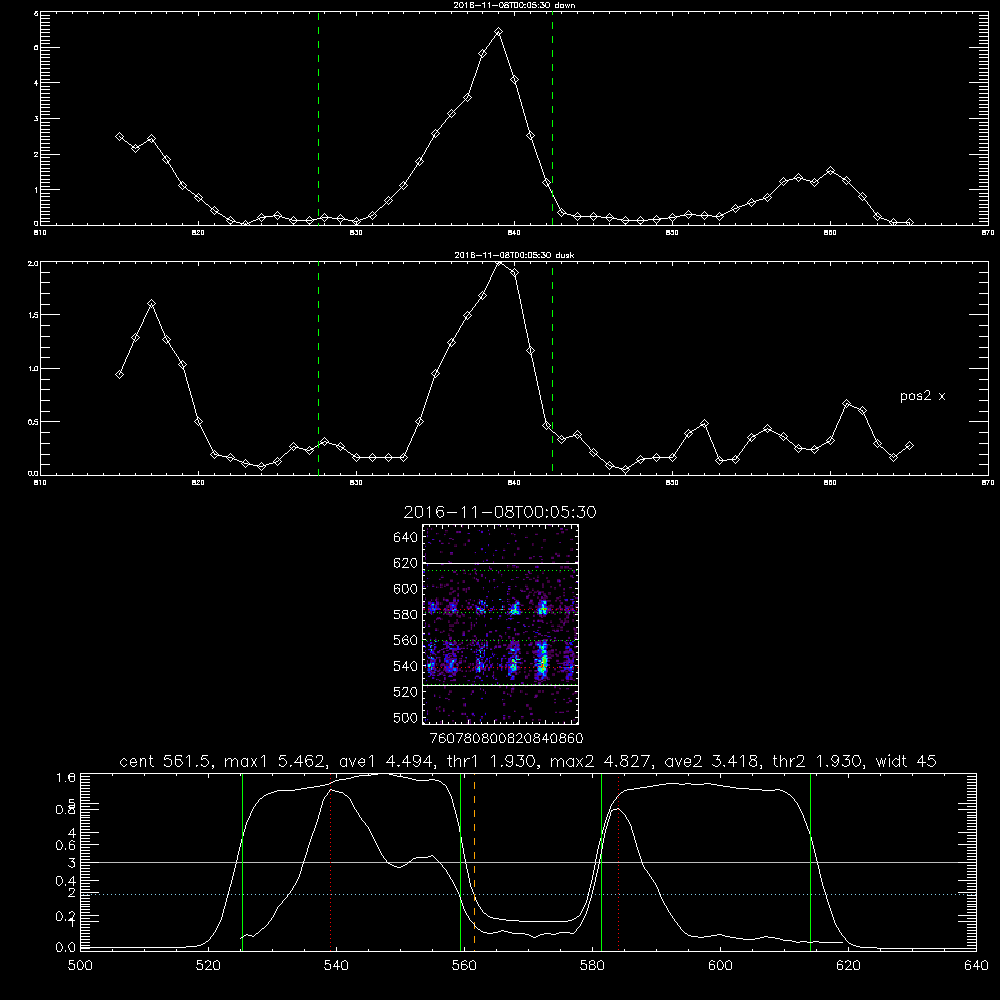
Task: Click the highest peak diamond in dawn plot
Action: click(x=499, y=31)
